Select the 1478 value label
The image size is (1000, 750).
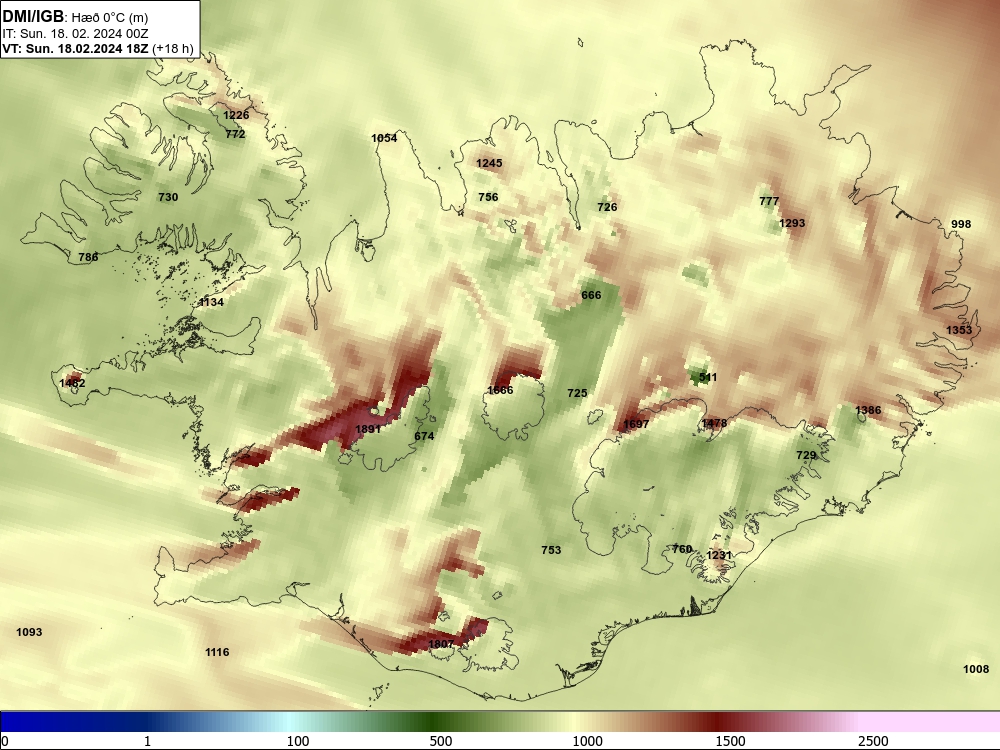[x=714, y=423]
